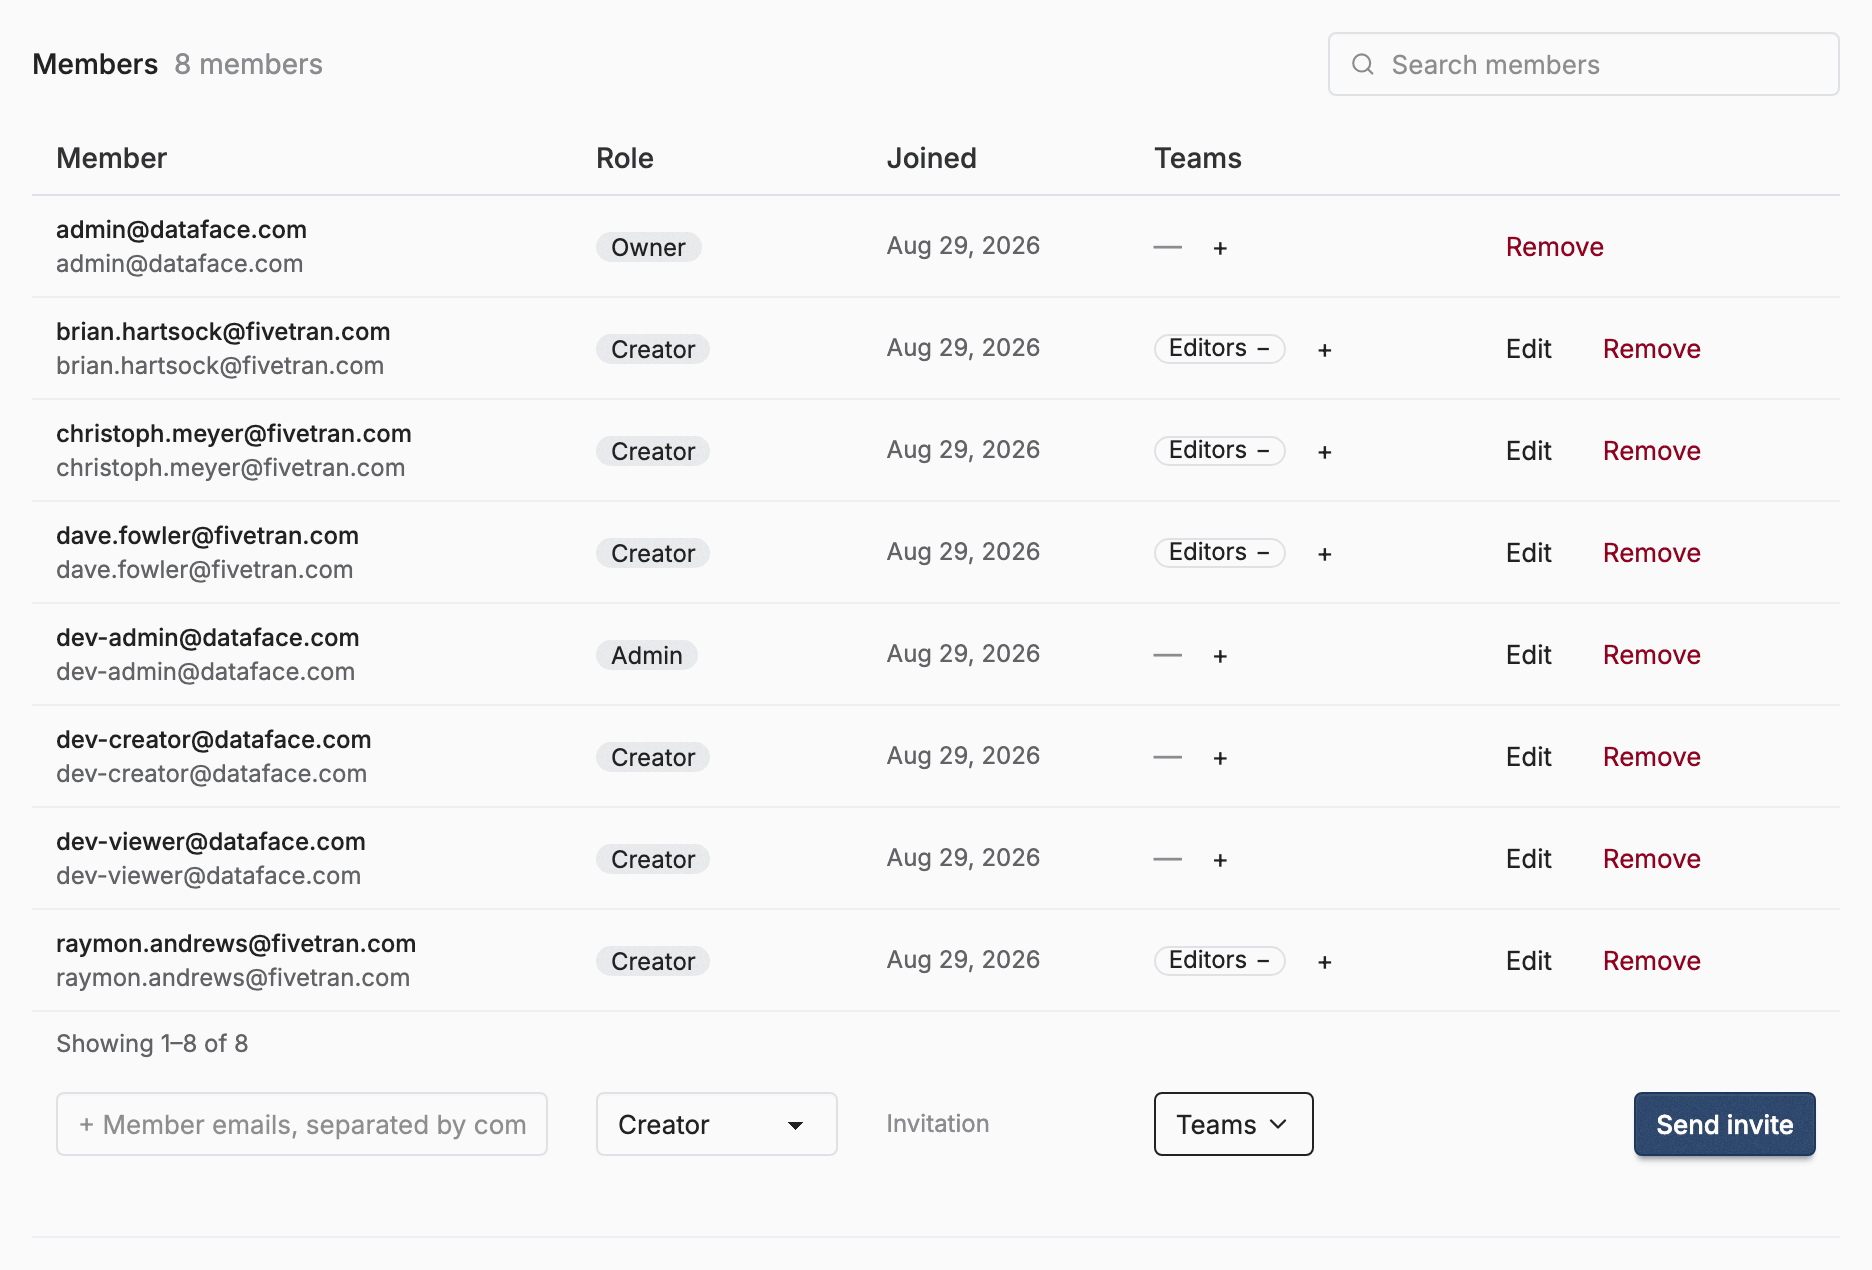This screenshot has width=1872, height=1270.
Task: Click the plus icon in christoph.meyer@fivetran.com row
Action: pyautogui.click(x=1324, y=452)
